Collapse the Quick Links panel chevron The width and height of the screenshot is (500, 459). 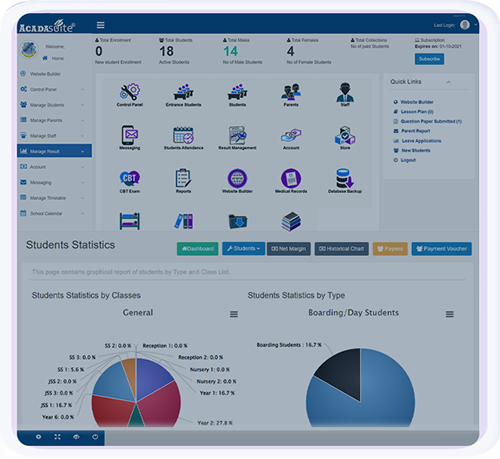coord(448,82)
